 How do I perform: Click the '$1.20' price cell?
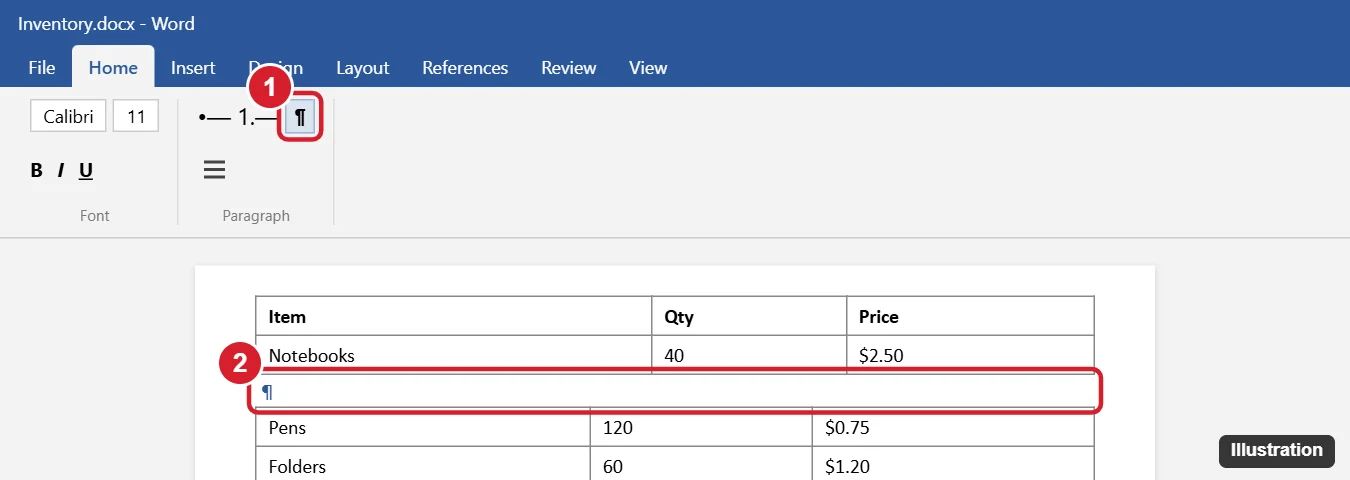point(953,464)
